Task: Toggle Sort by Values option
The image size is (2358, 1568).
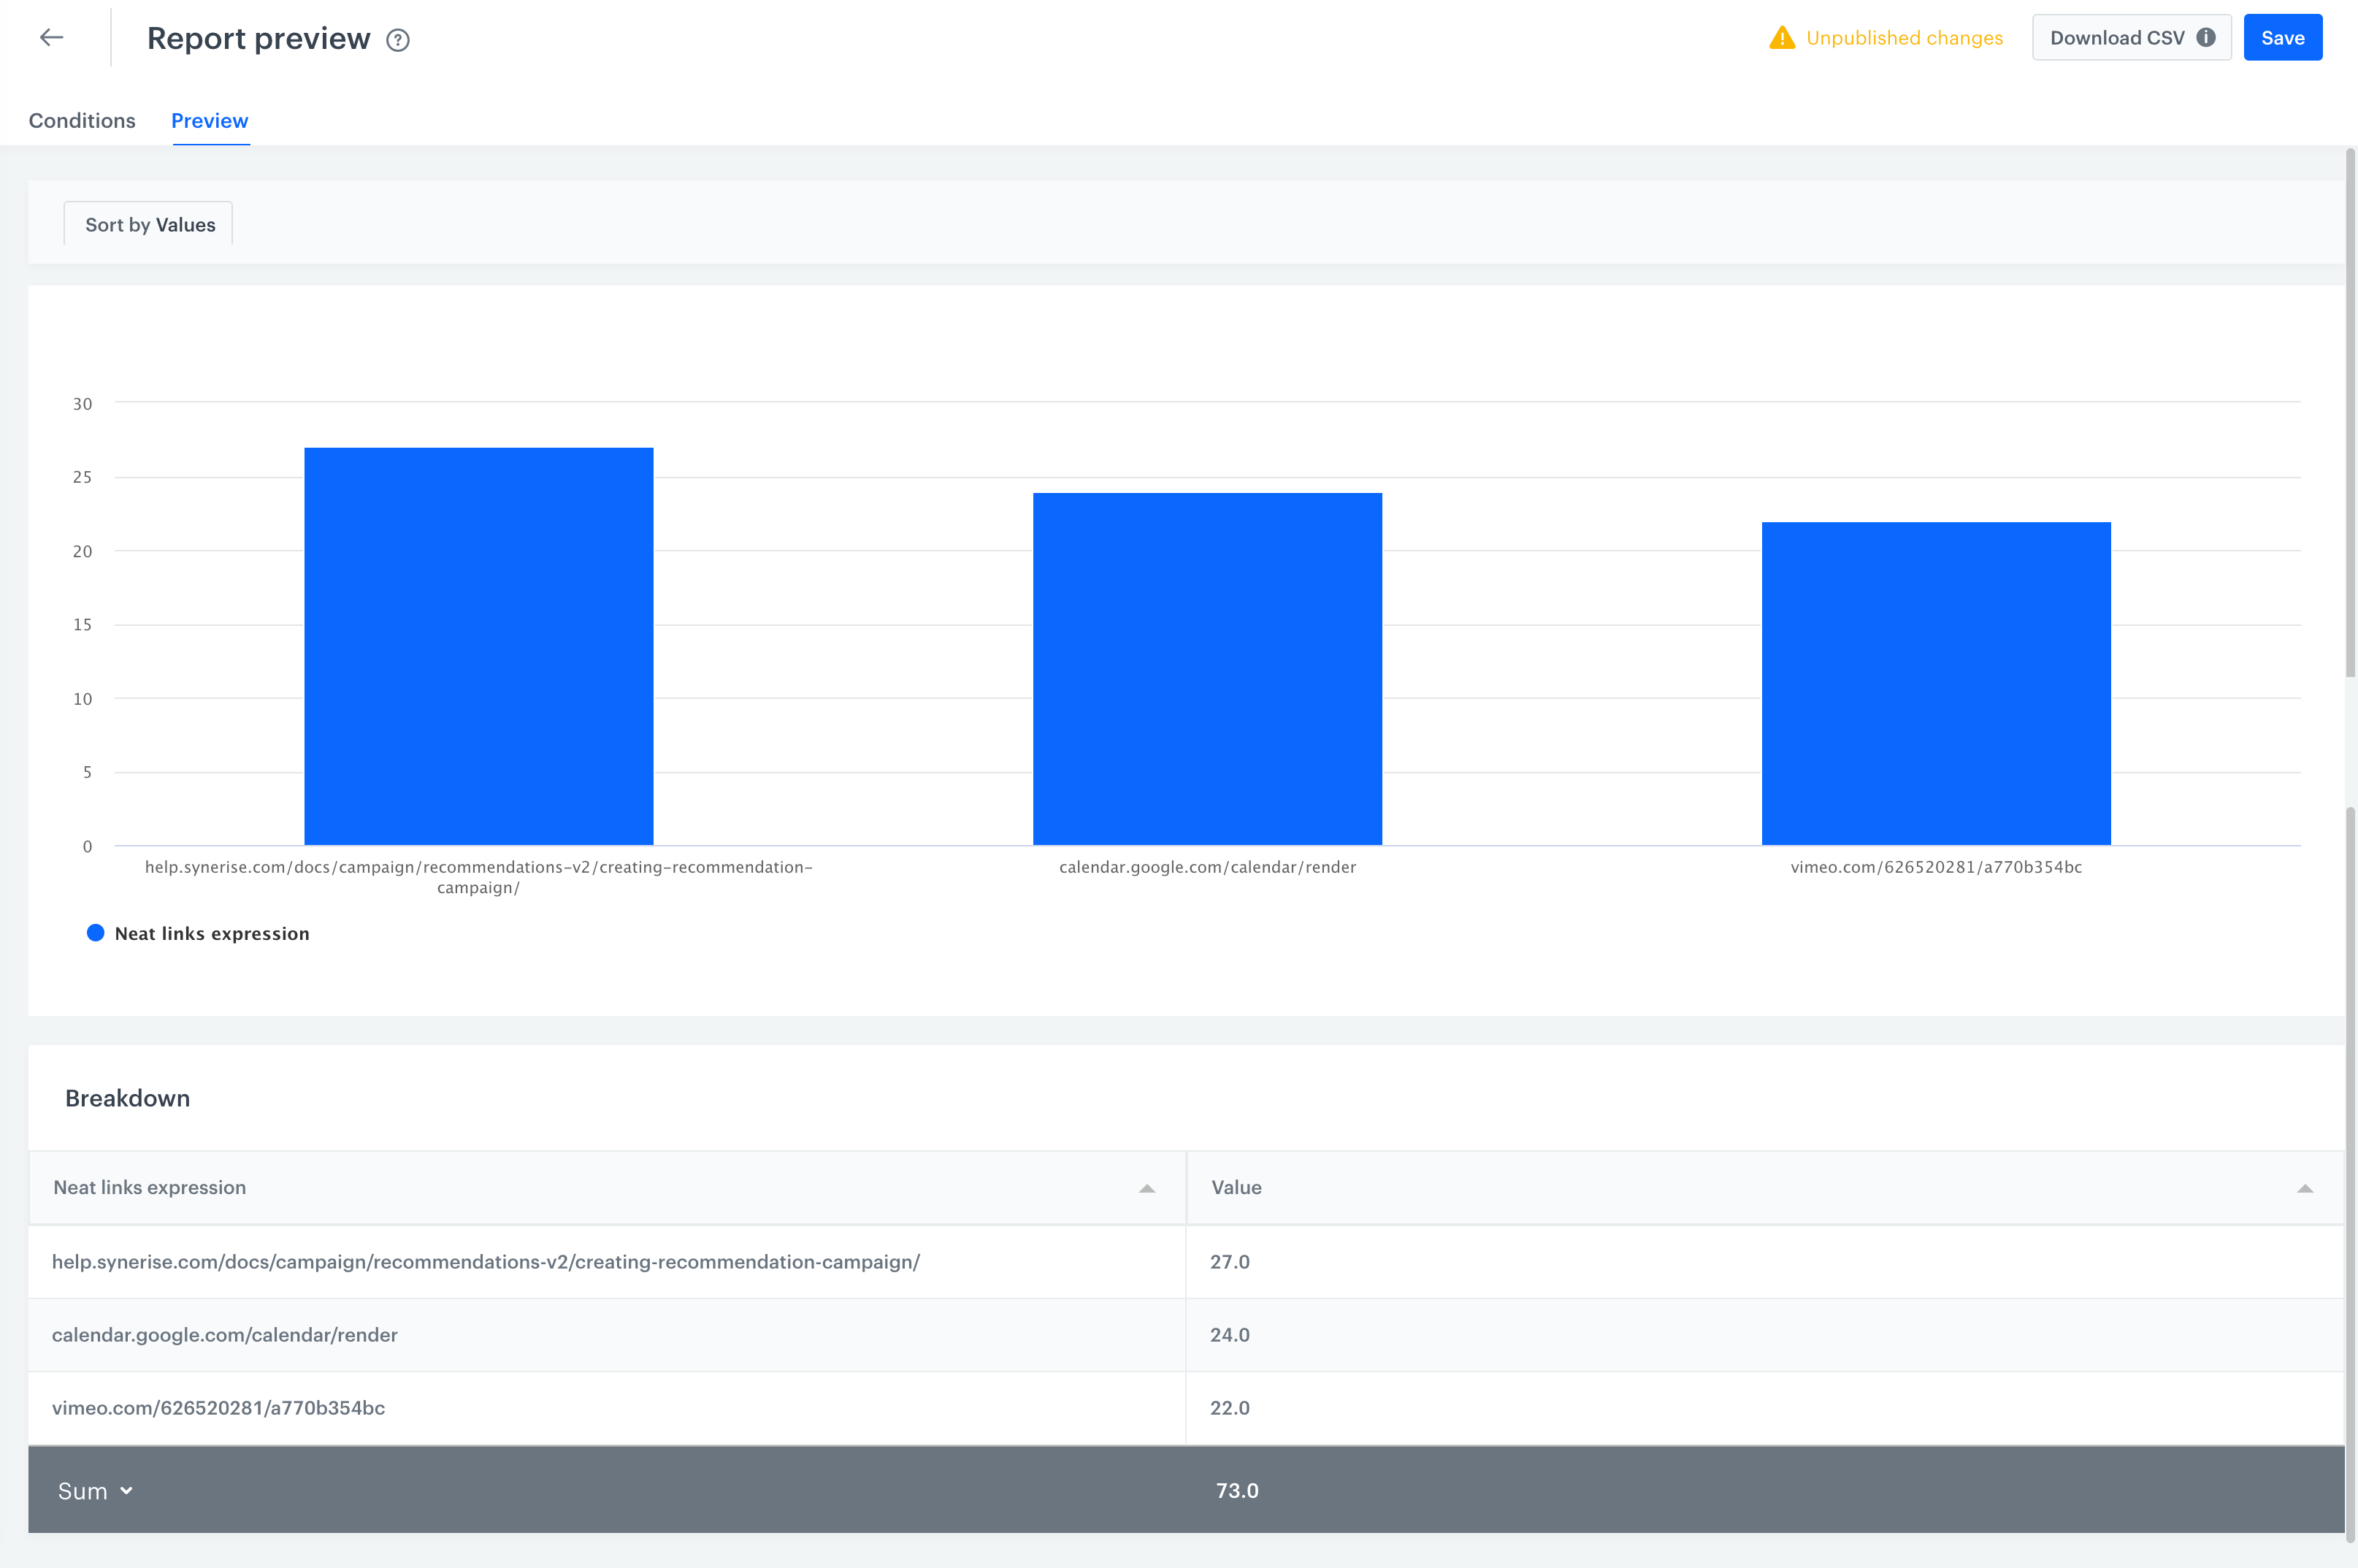Action: 147,223
